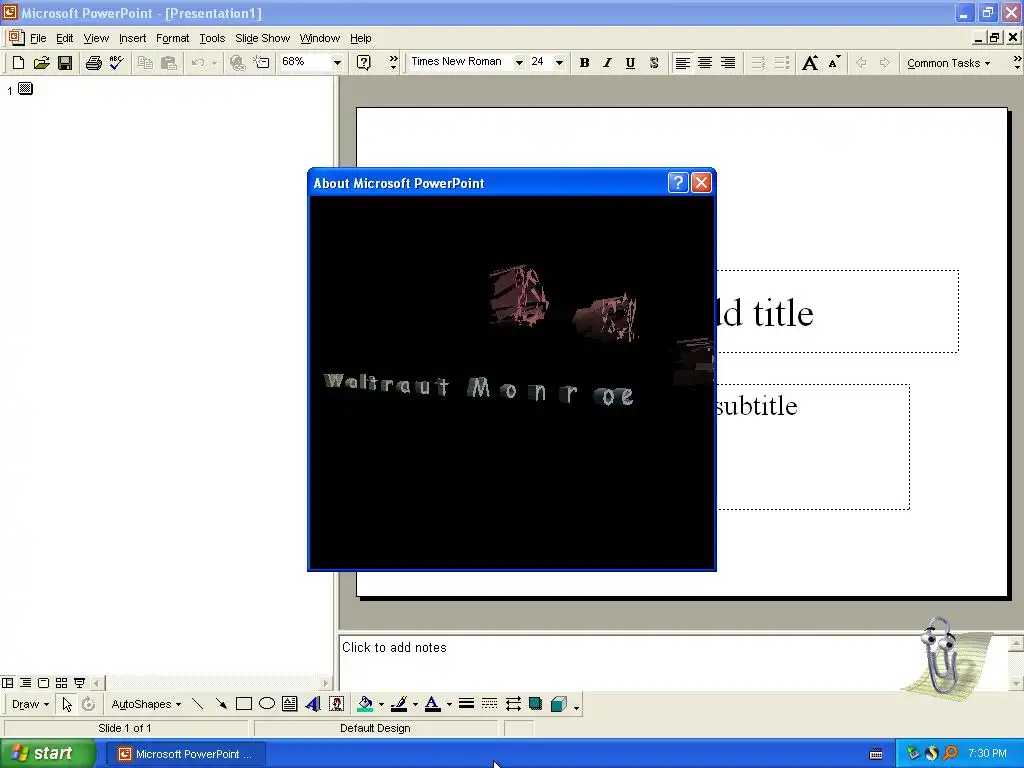This screenshot has height=768, width=1024.
Task: Choose Dash Style on Drawing toolbar
Action: [x=489, y=704]
